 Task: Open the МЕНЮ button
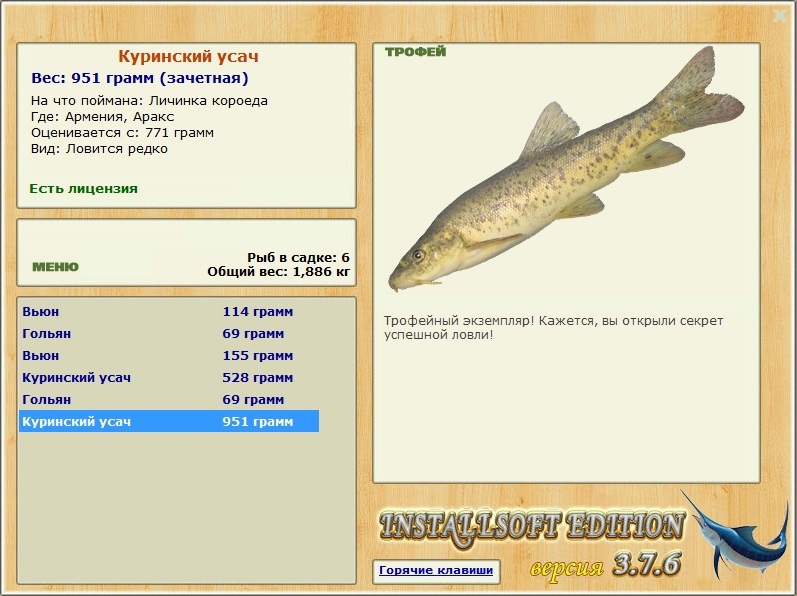point(55,267)
